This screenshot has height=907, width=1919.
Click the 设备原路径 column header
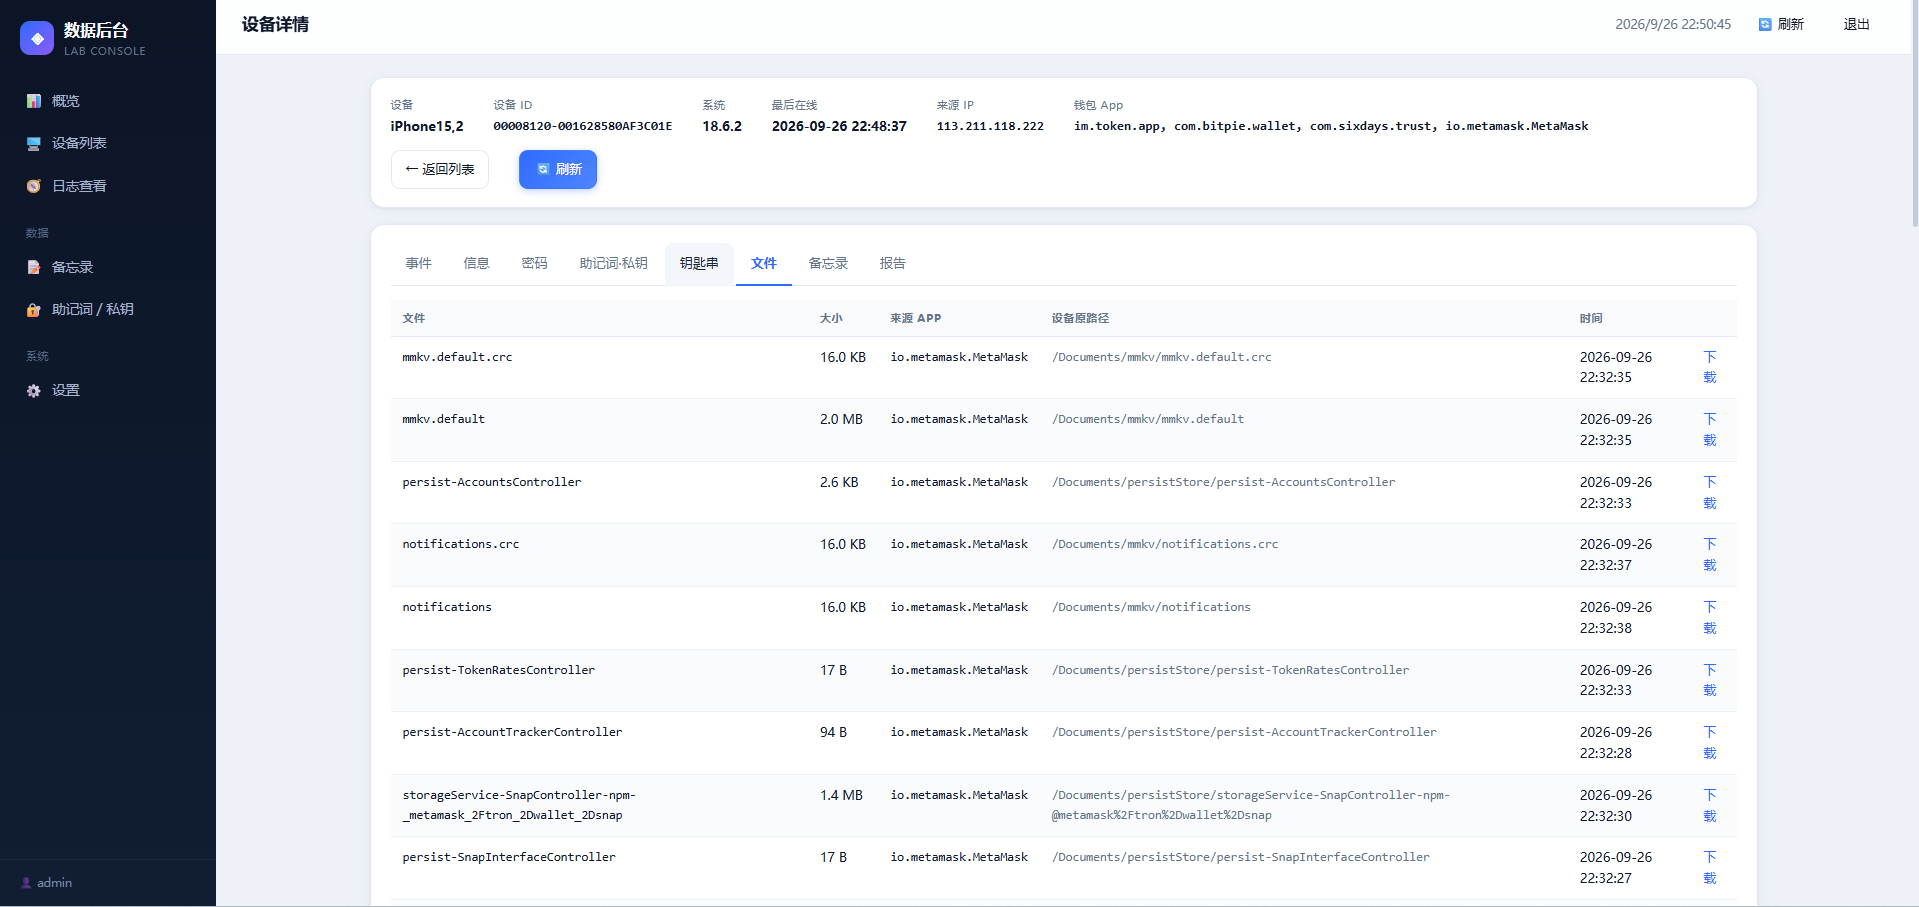(x=1080, y=318)
